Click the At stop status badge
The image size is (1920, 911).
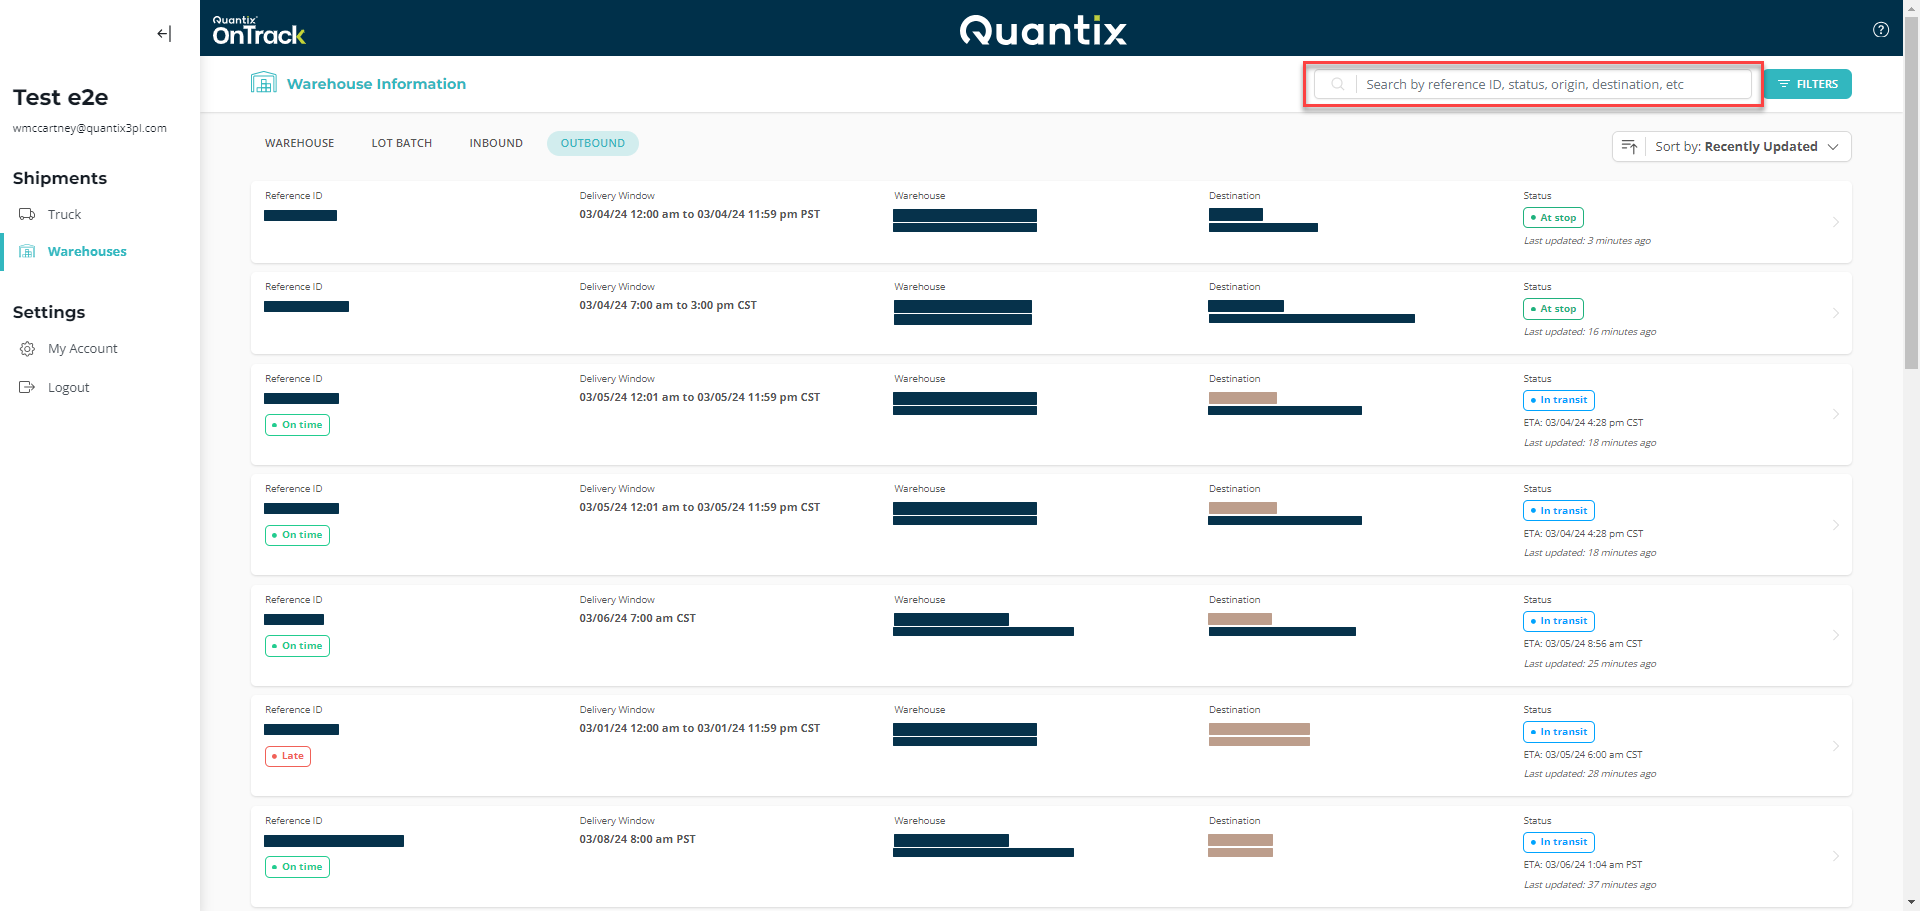[x=1552, y=217]
